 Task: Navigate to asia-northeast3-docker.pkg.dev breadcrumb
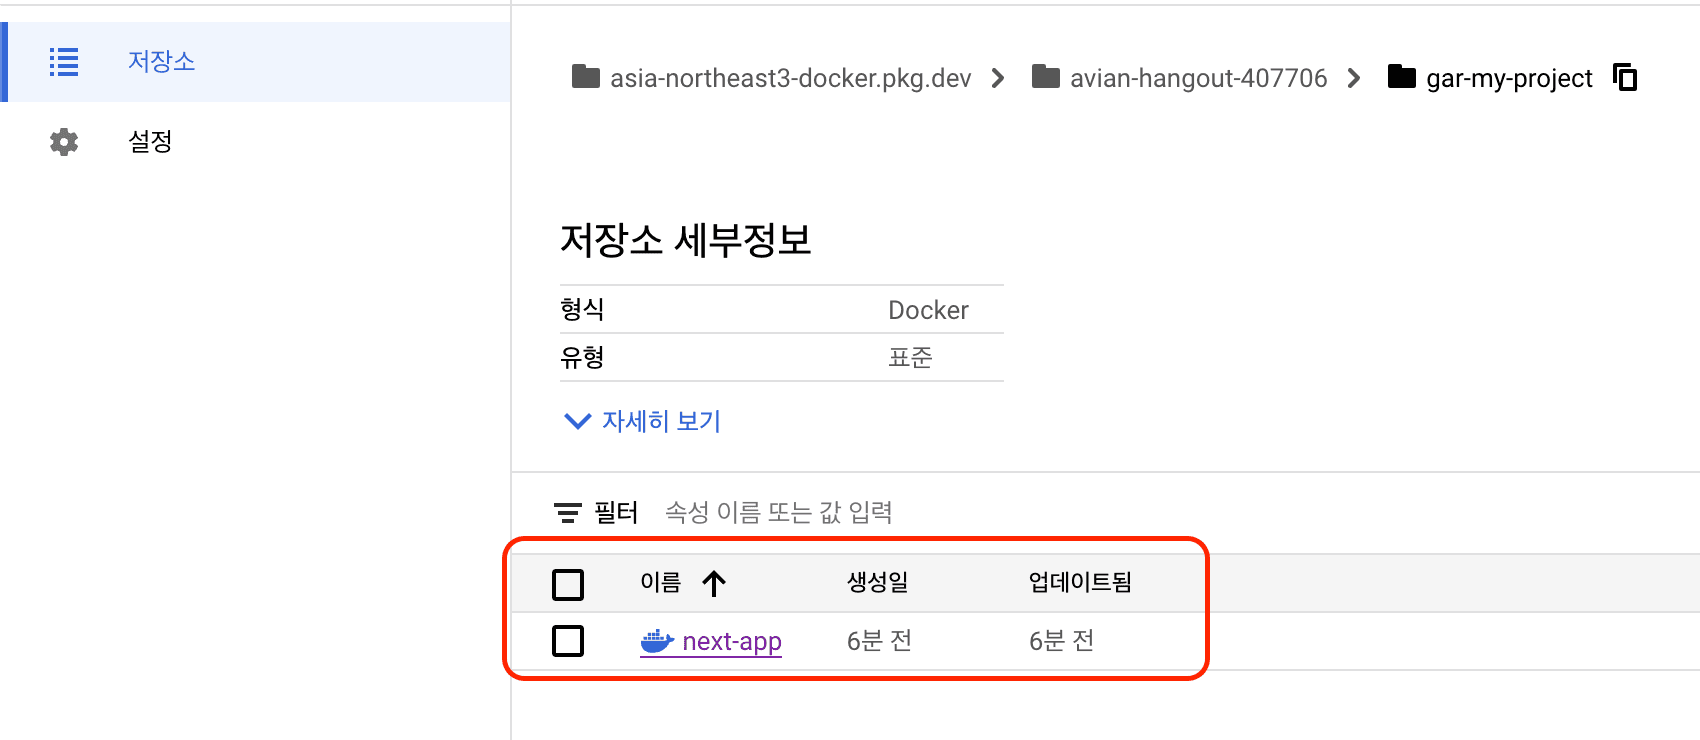click(790, 78)
